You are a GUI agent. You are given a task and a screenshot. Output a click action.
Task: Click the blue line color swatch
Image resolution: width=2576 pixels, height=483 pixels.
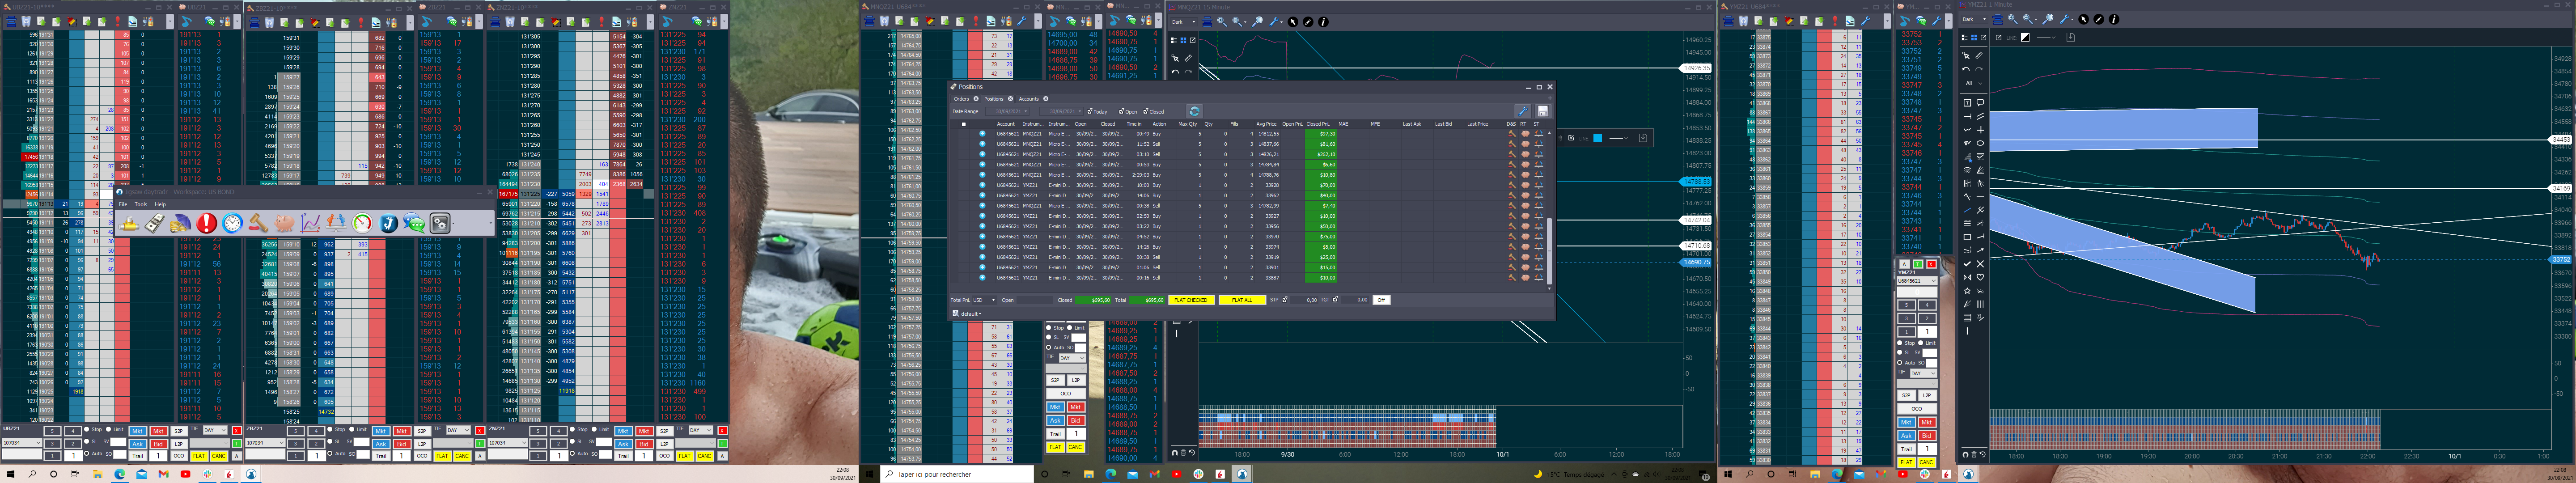(1597, 138)
